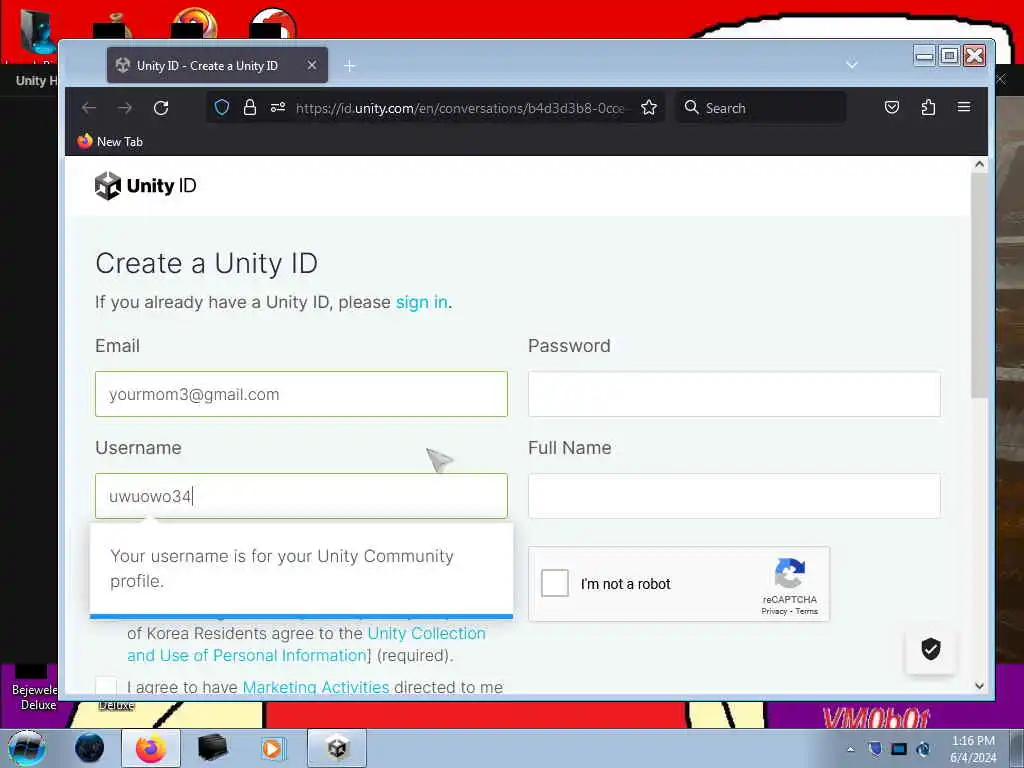Click the Firefox forward arrow
1024x768 pixels.
(125, 108)
